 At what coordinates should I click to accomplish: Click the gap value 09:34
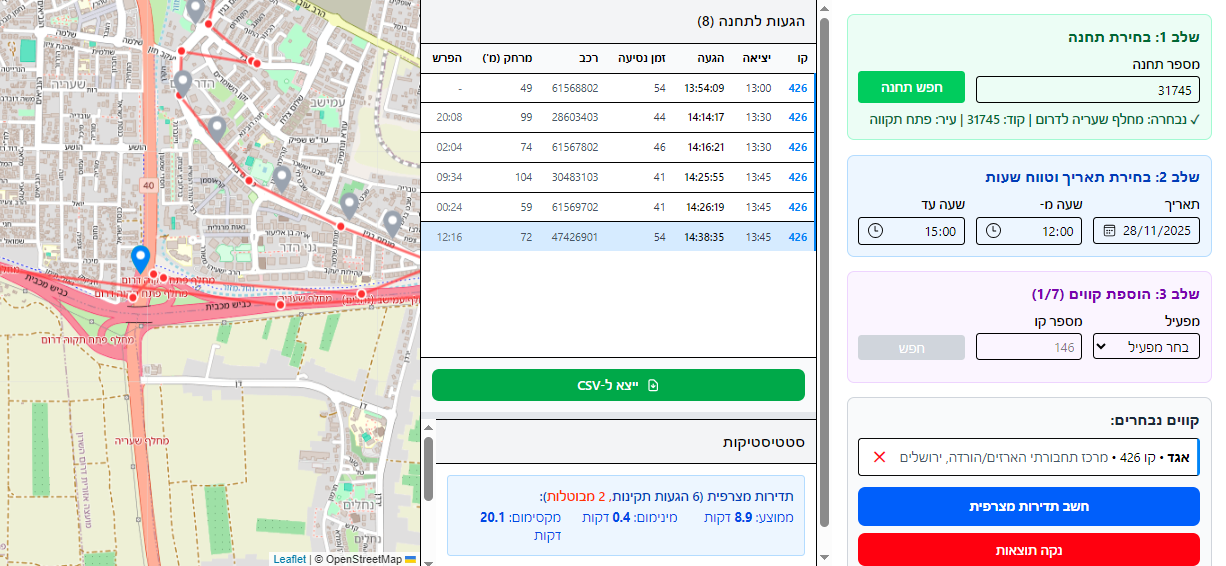pos(449,177)
